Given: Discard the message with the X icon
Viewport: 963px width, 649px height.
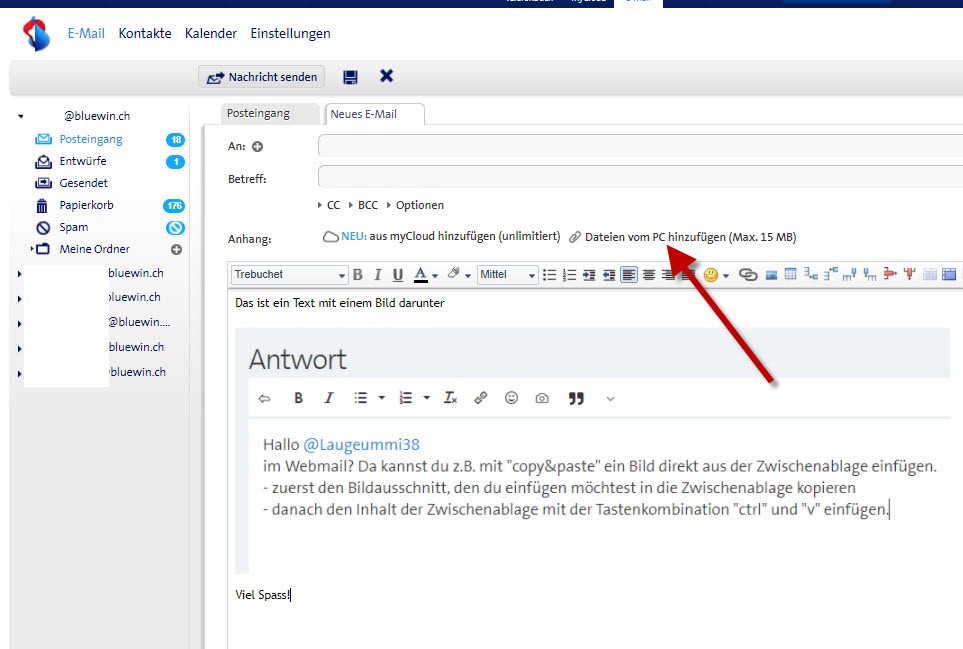Looking at the screenshot, I should pyautogui.click(x=386, y=77).
